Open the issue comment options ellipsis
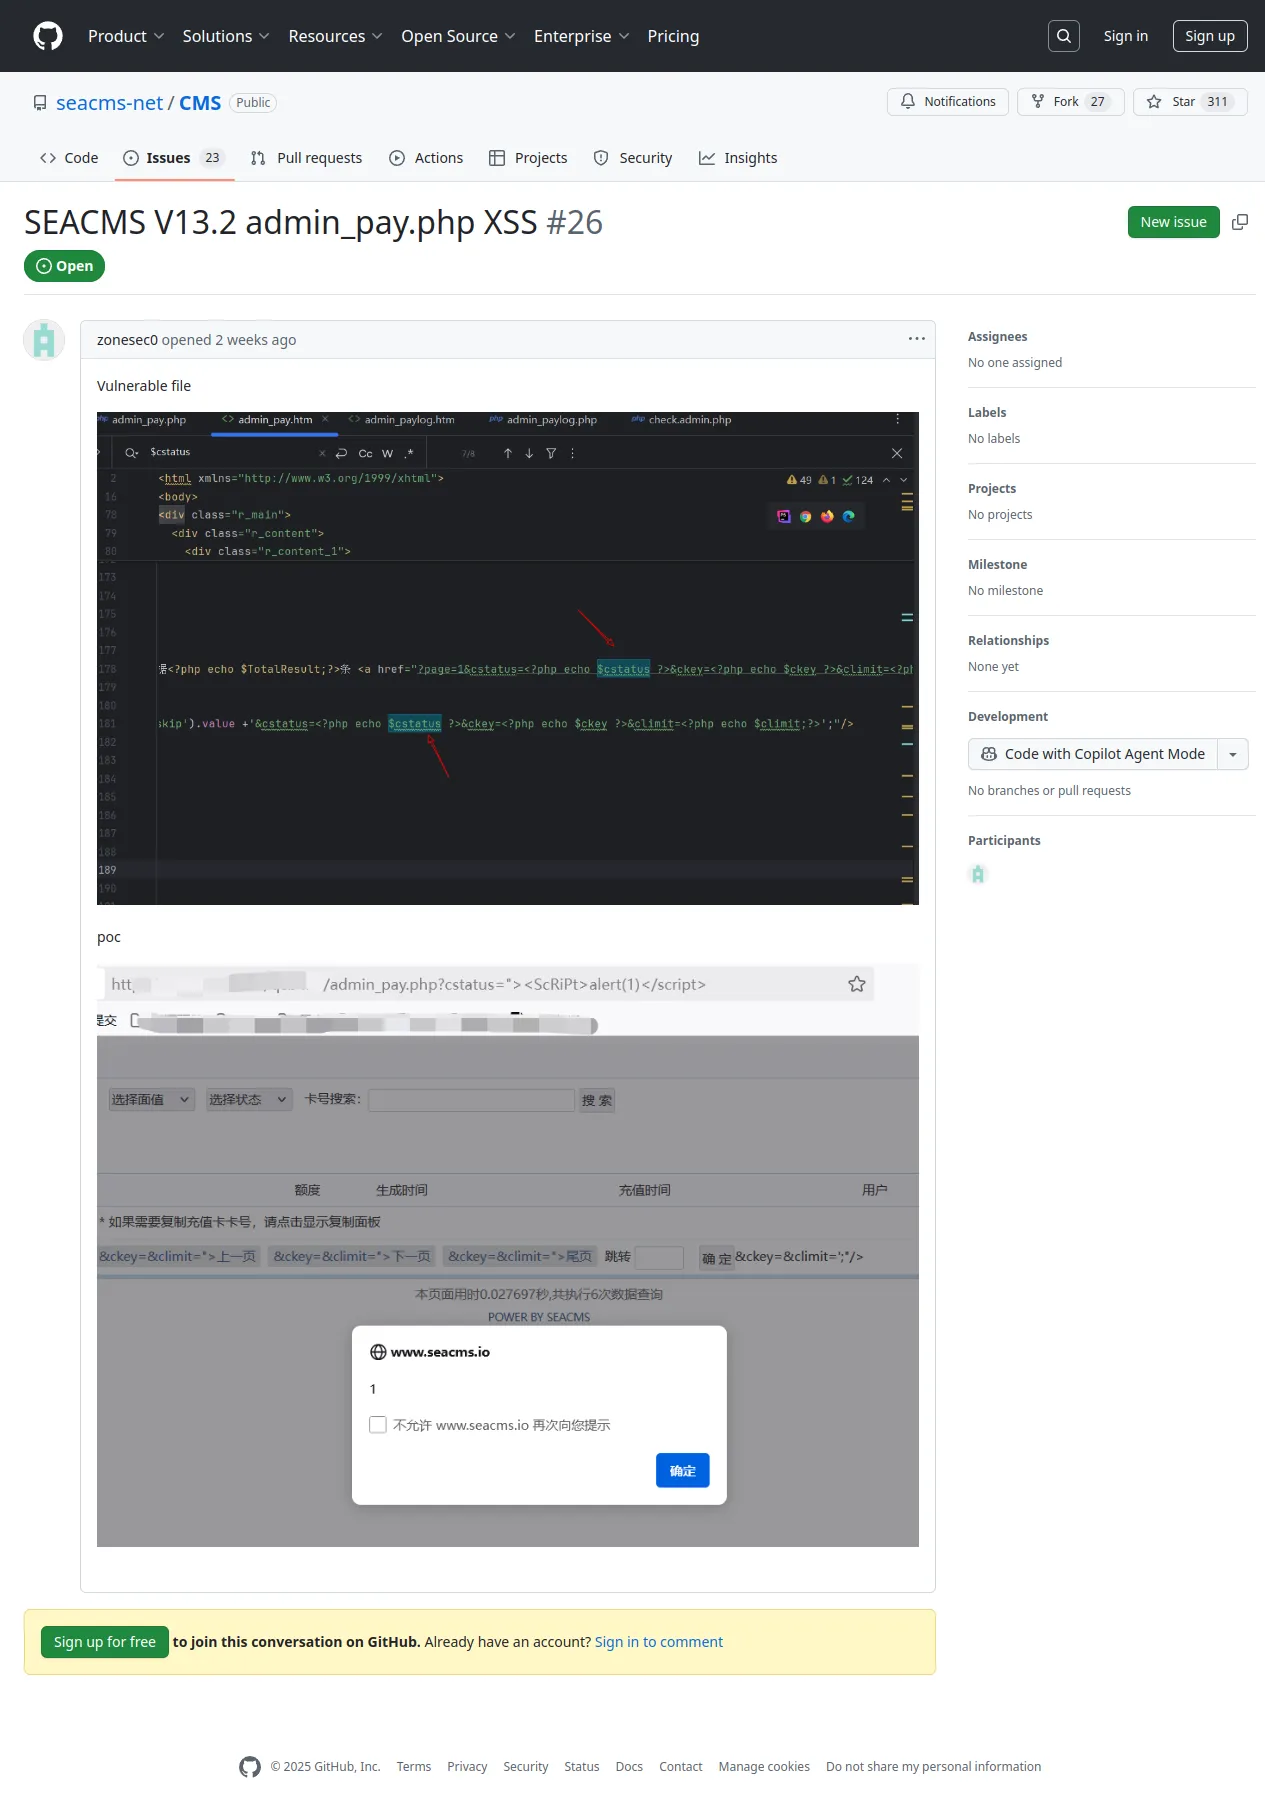This screenshot has height=1800, width=1265. pos(916,339)
